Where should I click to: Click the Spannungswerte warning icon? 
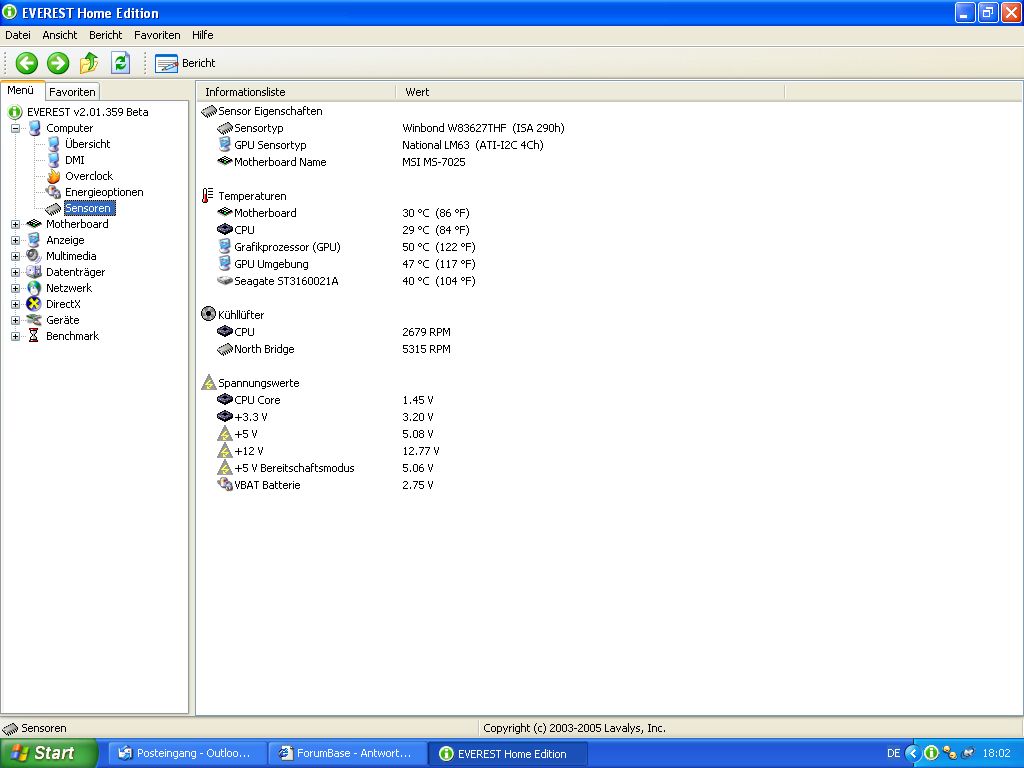pos(208,383)
